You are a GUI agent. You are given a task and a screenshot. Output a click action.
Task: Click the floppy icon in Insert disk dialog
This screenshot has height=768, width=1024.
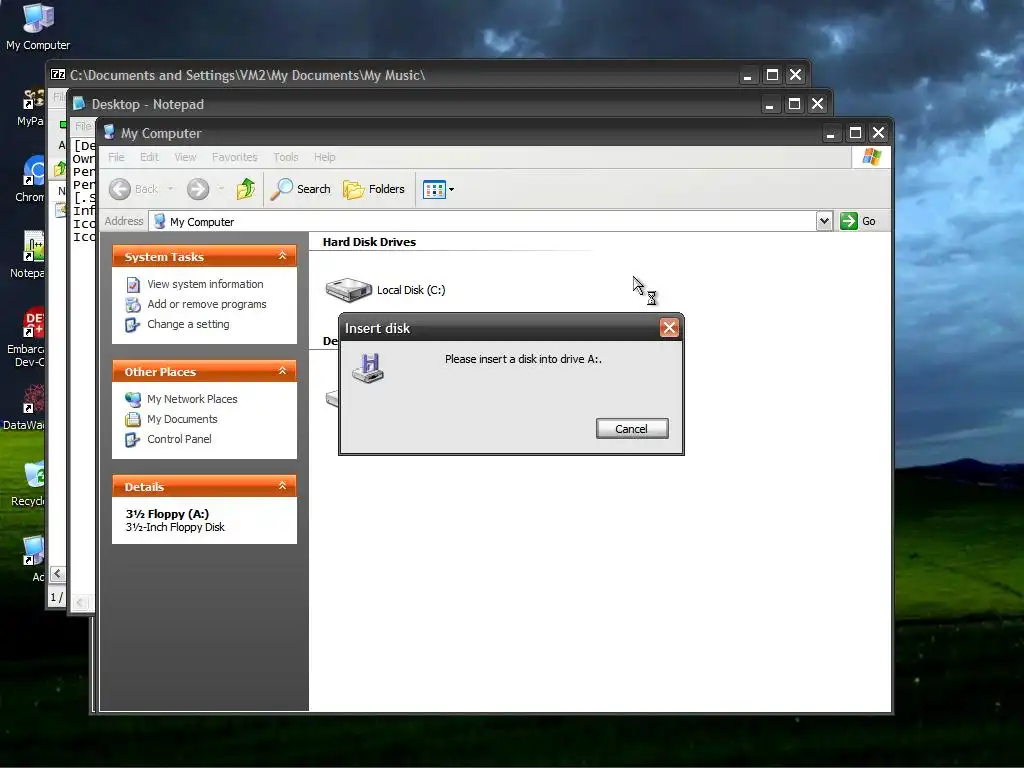click(368, 368)
